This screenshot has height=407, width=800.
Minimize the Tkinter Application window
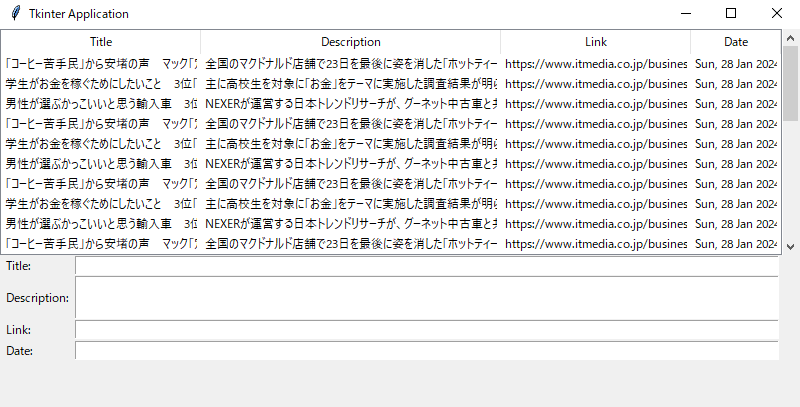[685, 14]
